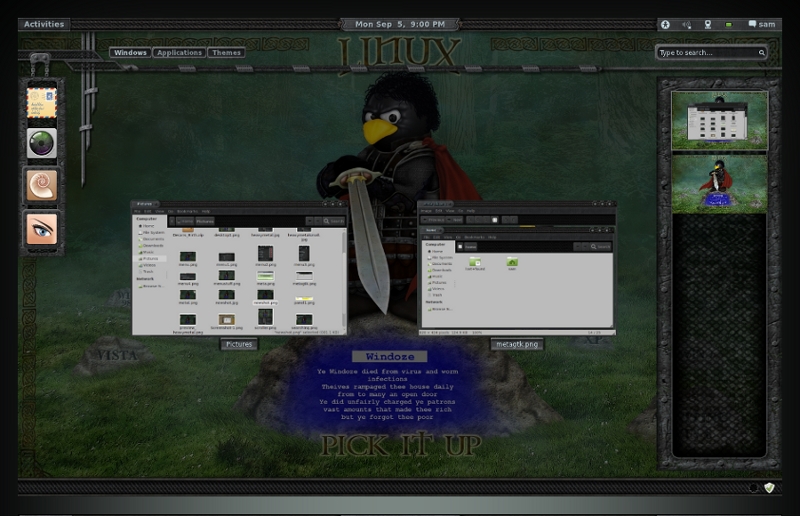Open the Help menu in Pictures window
The height and width of the screenshot is (516, 800).
206,211
